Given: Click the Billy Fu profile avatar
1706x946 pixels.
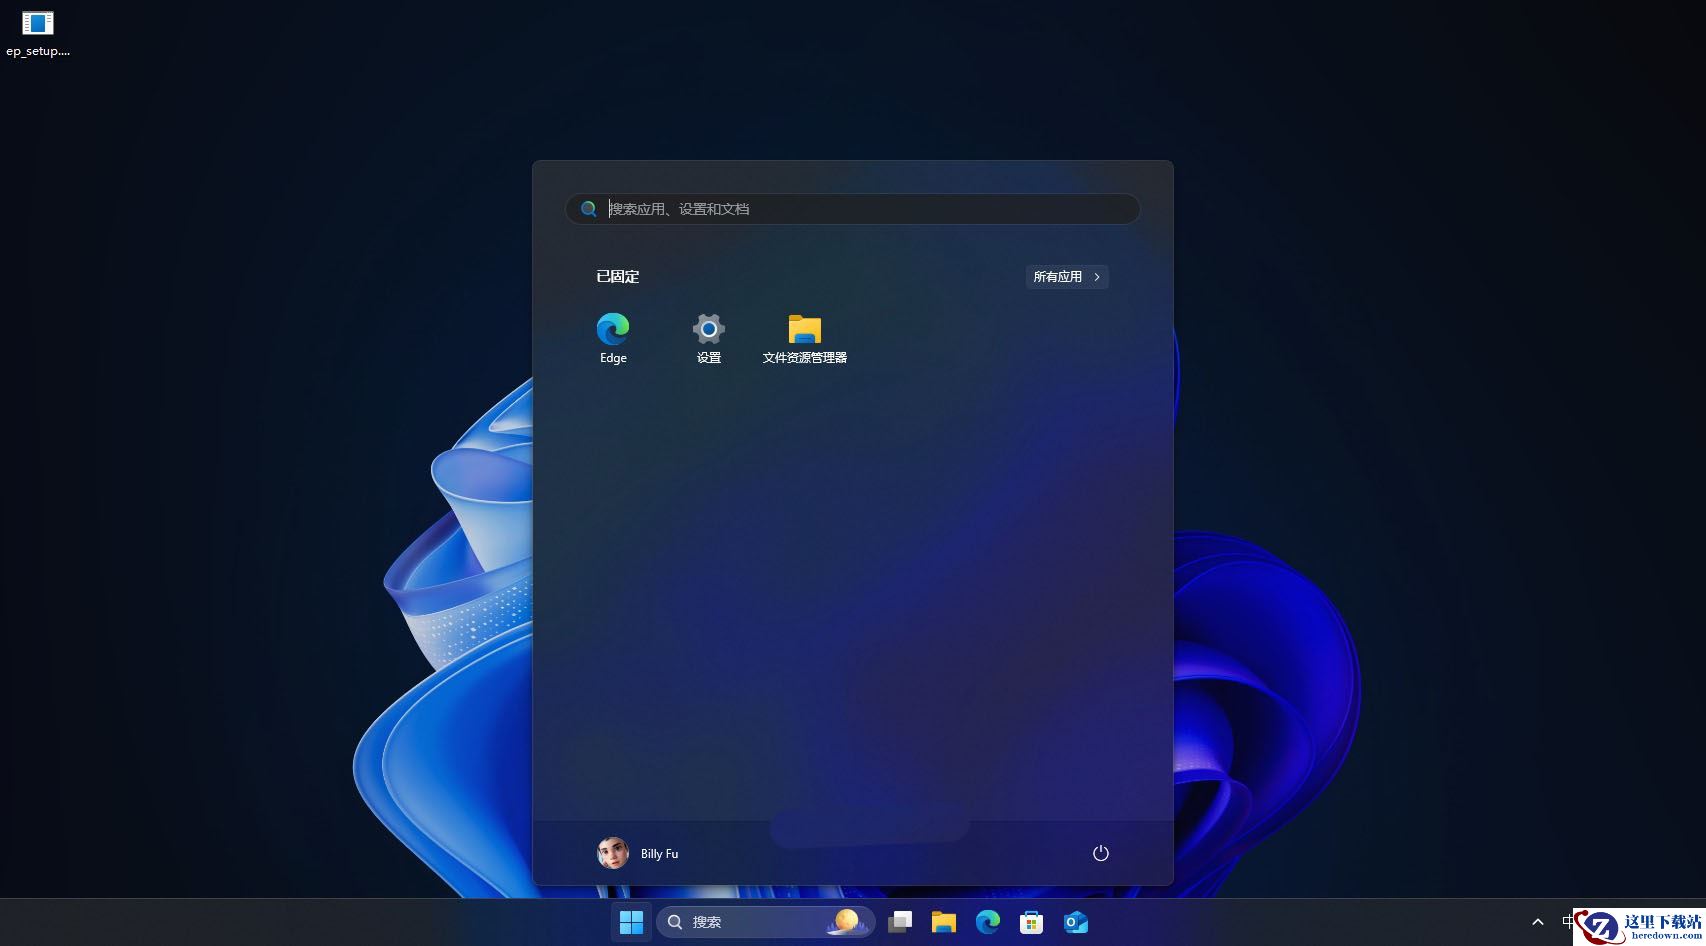Looking at the screenshot, I should click(612, 853).
